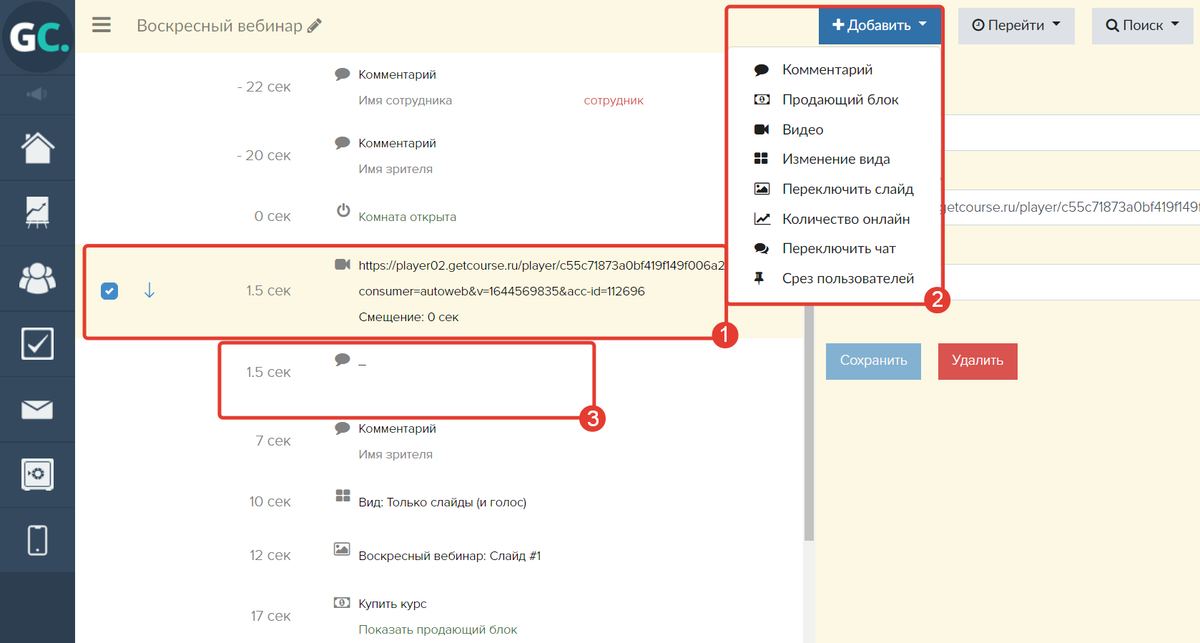Click the video camera icon of the player URL row

342,265
